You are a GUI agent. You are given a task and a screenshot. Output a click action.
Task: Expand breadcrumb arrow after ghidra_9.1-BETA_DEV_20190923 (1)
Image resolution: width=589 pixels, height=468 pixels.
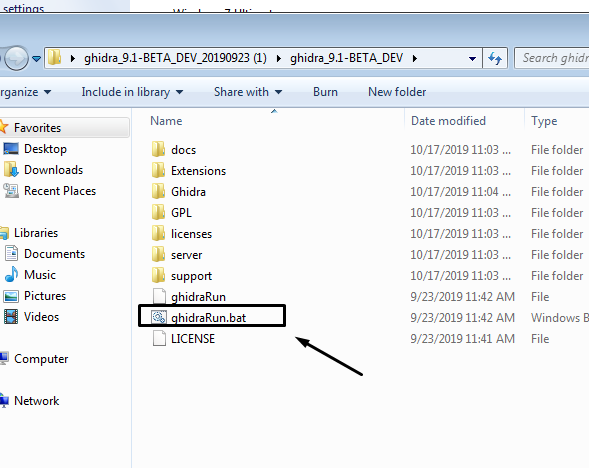tap(278, 58)
